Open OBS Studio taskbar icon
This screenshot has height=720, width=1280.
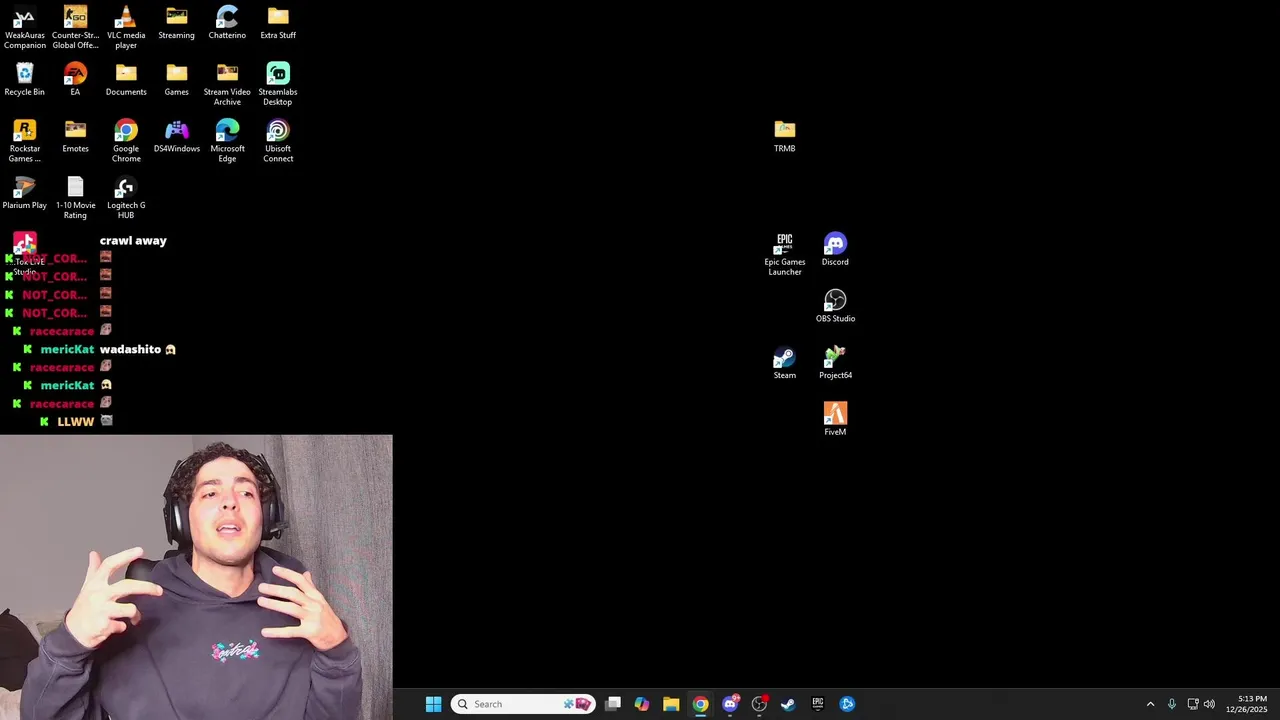tap(759, 704)
